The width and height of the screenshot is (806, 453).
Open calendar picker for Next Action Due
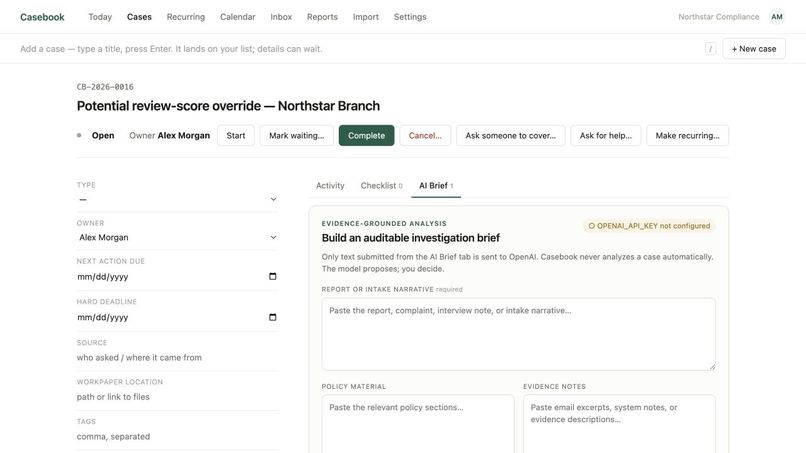coord(272,277)
